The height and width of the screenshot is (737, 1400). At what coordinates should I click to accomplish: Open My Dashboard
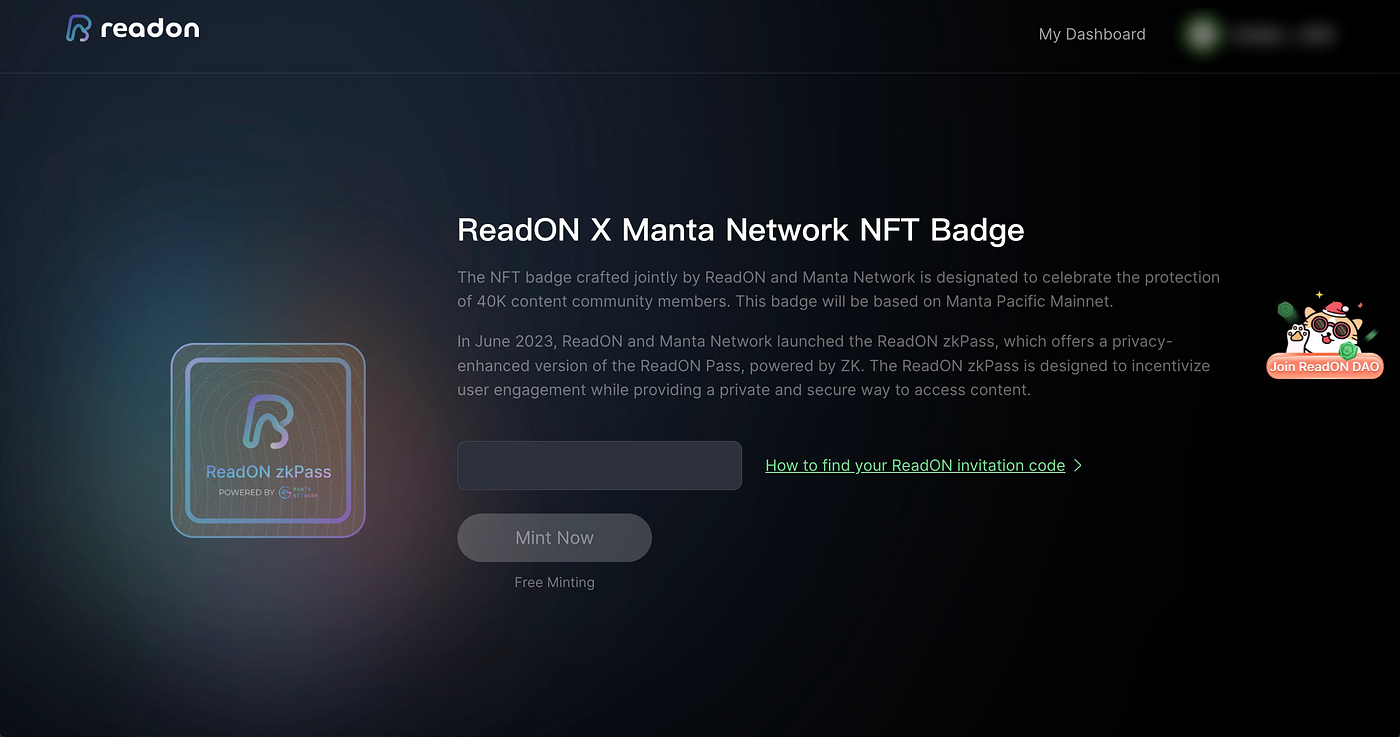pos(1091,34)
